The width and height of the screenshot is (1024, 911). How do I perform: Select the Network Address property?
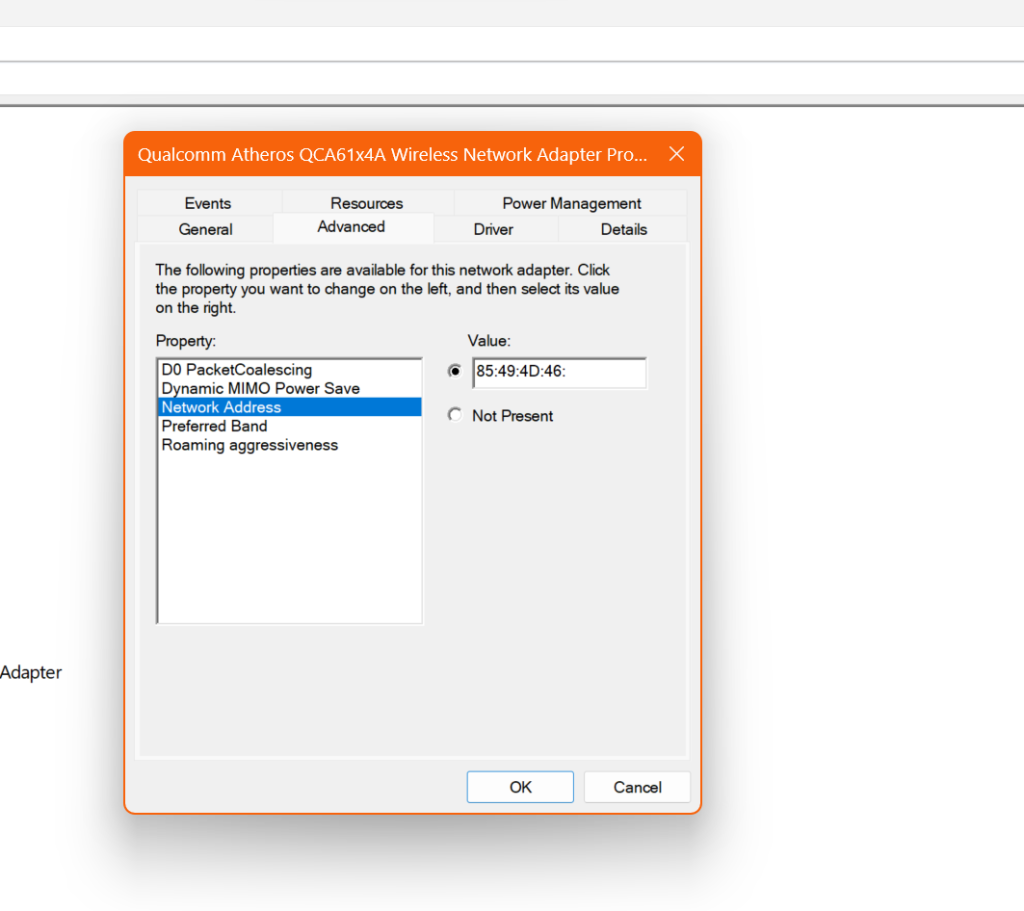point(289,408)
